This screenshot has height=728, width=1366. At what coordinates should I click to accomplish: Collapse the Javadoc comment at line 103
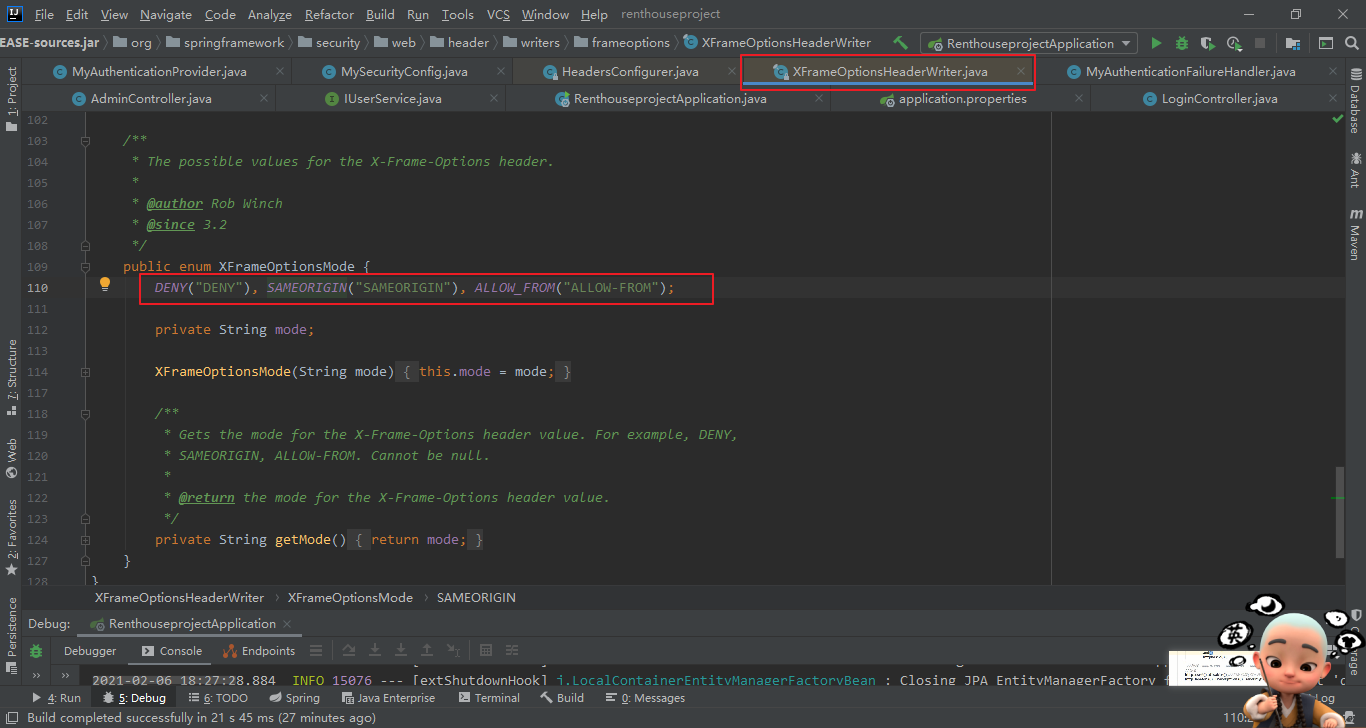[85, 139]
